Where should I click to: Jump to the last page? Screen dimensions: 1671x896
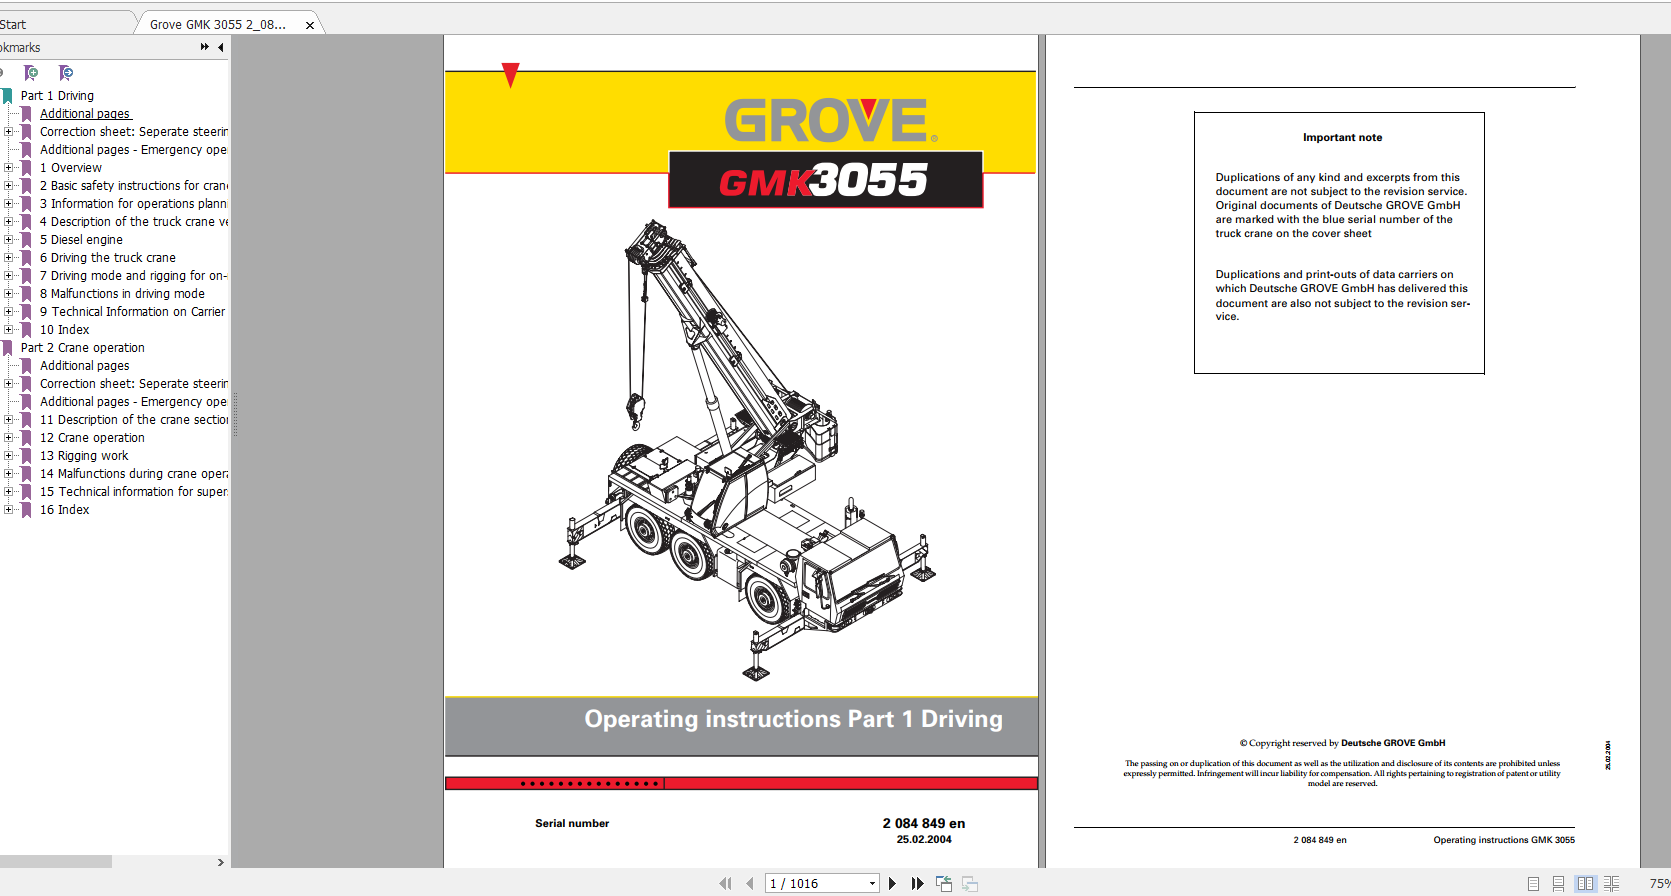pyautogui.click(x=917, y=883)
